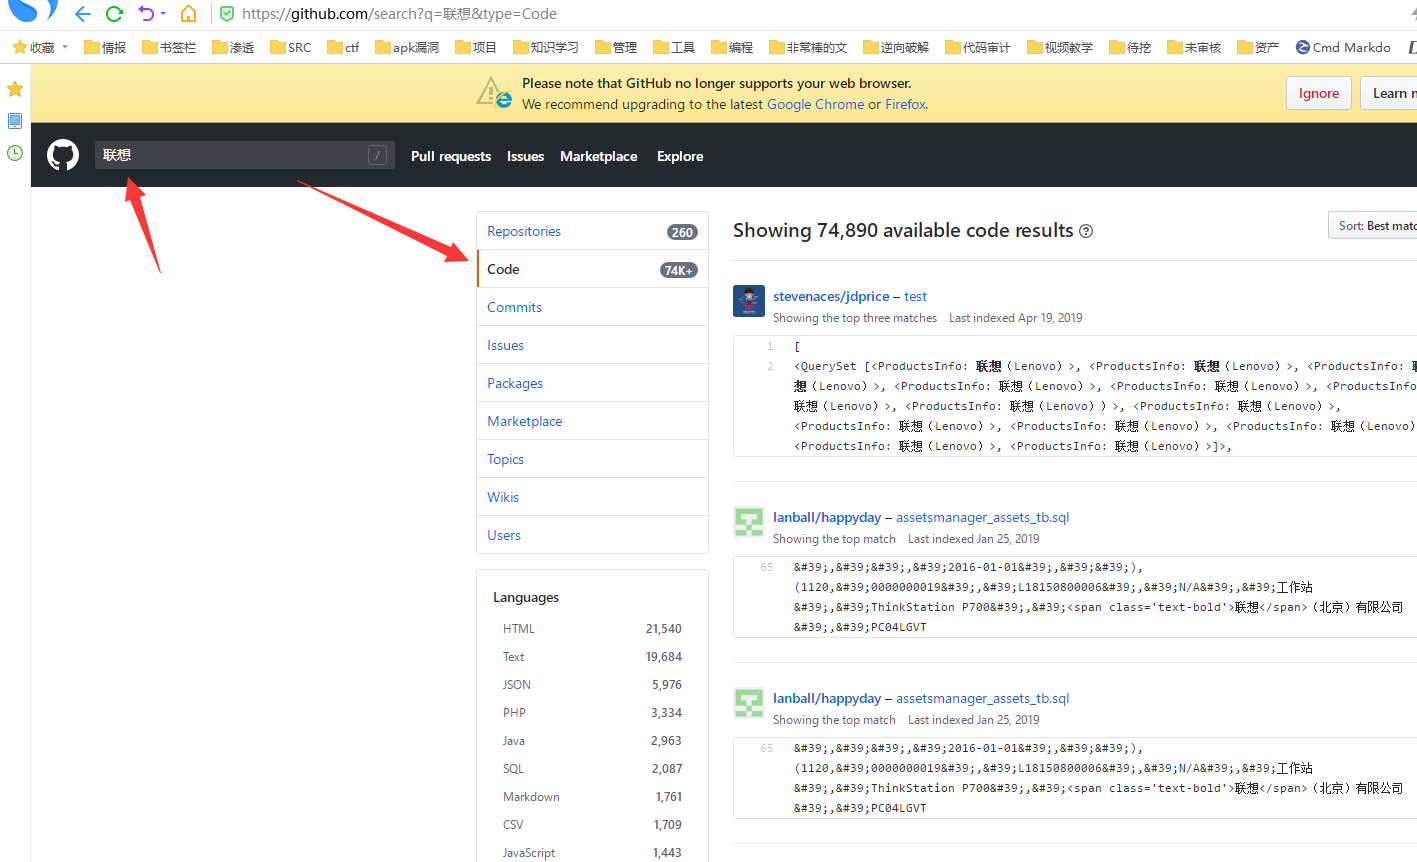Image resolution: width=1417 pixels, height=862 pixels.
Task: Open Issues in the GitHub header
Action: tap(525, 156)
